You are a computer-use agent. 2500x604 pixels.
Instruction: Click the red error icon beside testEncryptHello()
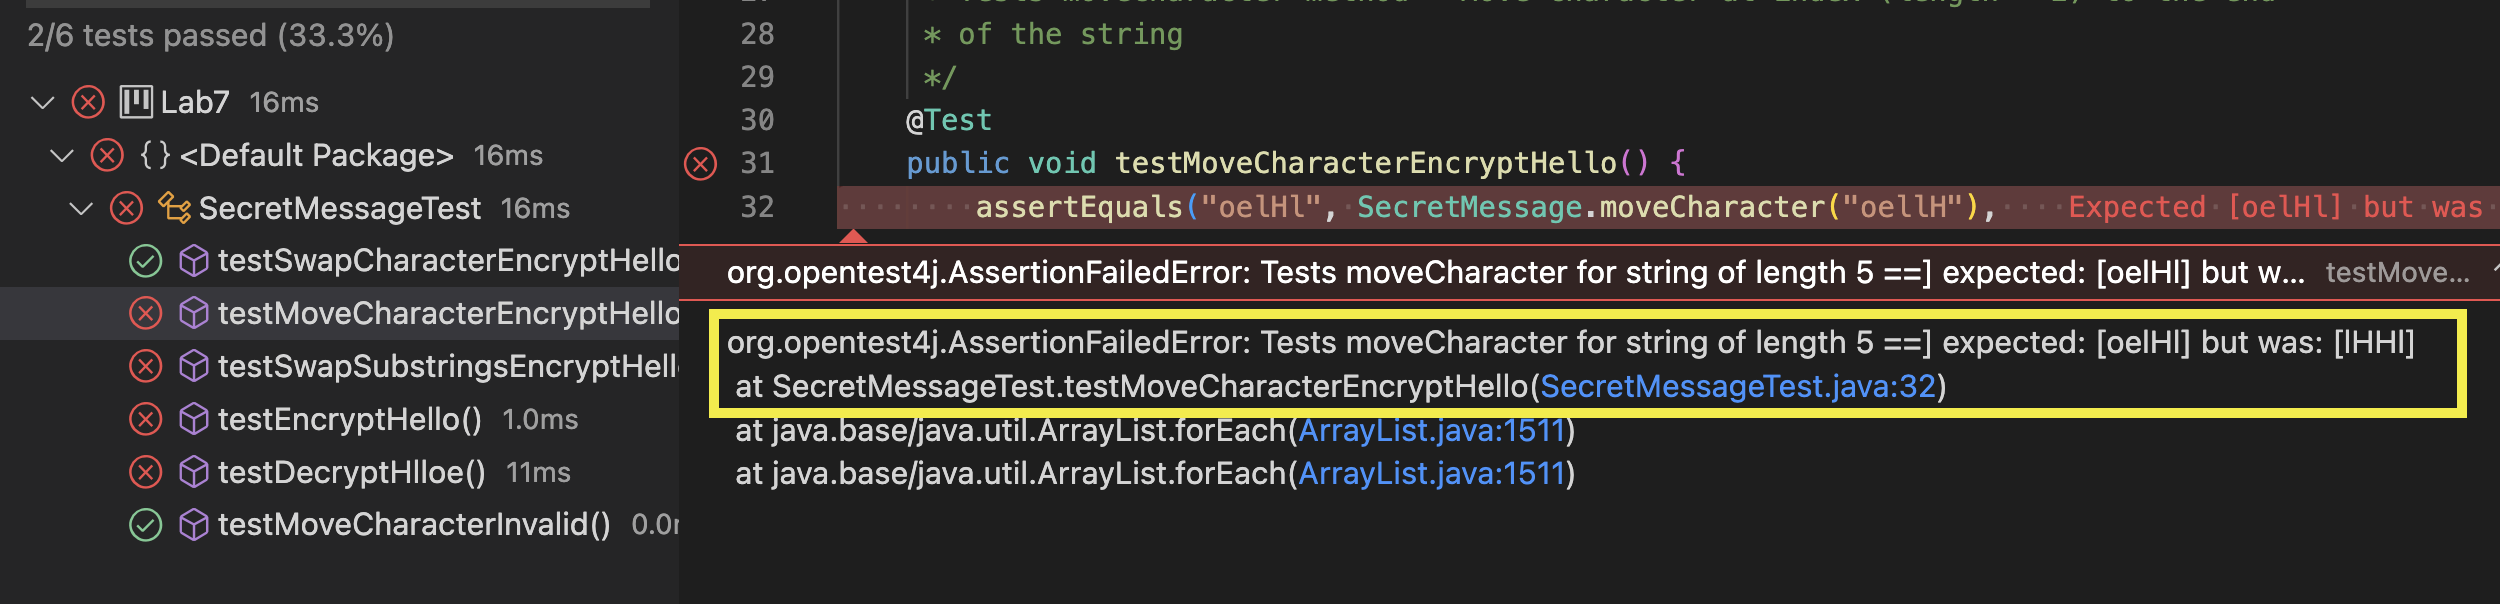[146, 419]
